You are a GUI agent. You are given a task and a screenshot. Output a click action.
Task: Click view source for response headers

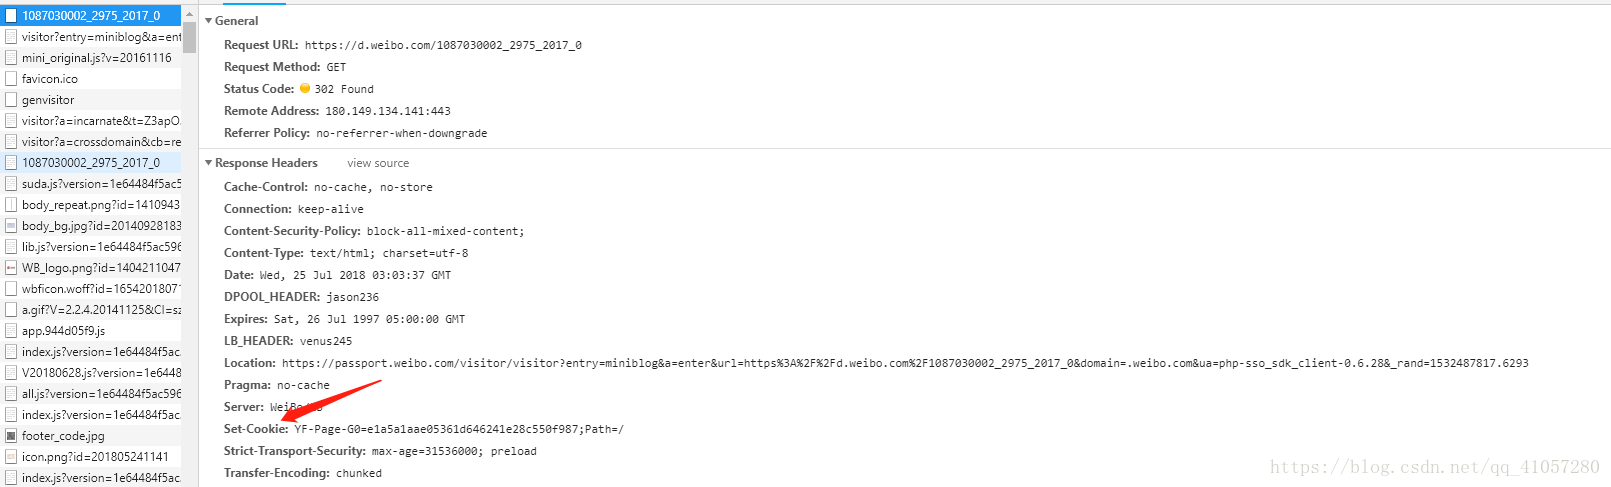click(x=378, y=163)
